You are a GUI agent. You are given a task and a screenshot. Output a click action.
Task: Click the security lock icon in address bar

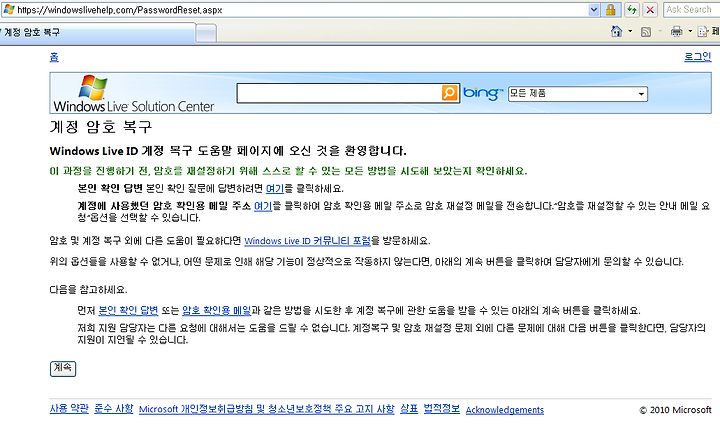(611, 10)
